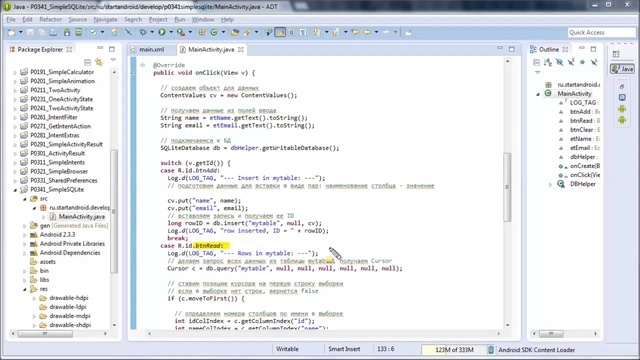
Task: Toggle Sort alphabetically in Outline
Action: pyautogui.click(x=548, y=62)
